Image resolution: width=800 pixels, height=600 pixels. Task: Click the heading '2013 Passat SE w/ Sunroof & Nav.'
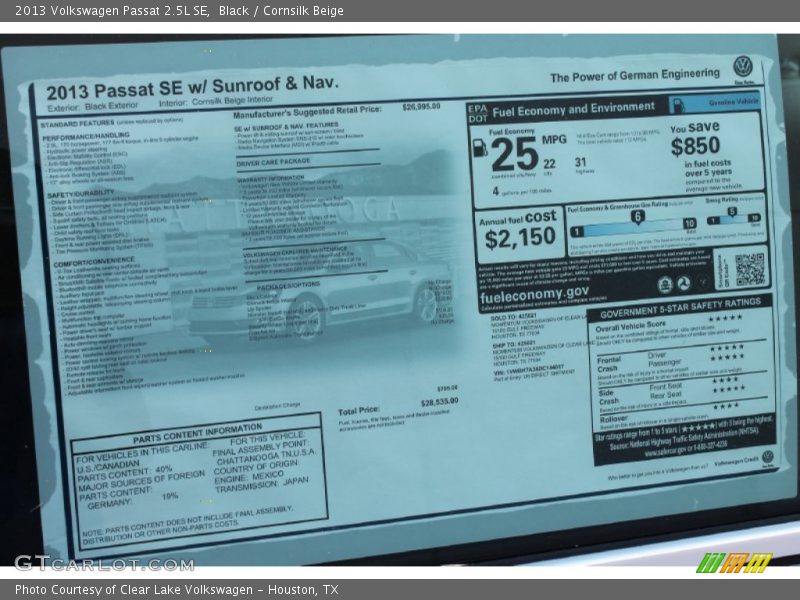coord(192,87)
